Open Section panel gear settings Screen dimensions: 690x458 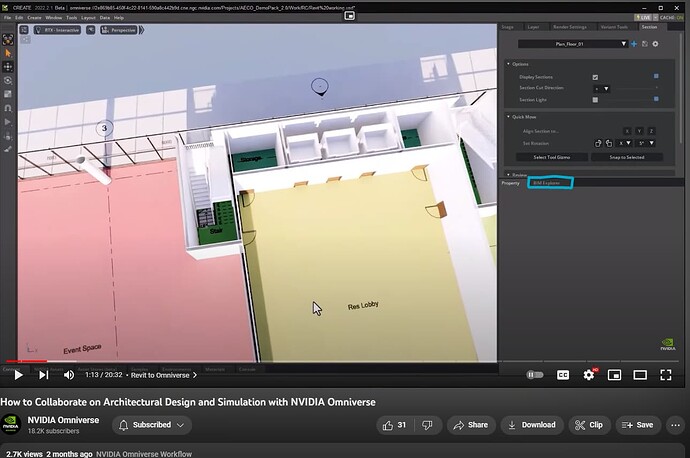point(656,44)
